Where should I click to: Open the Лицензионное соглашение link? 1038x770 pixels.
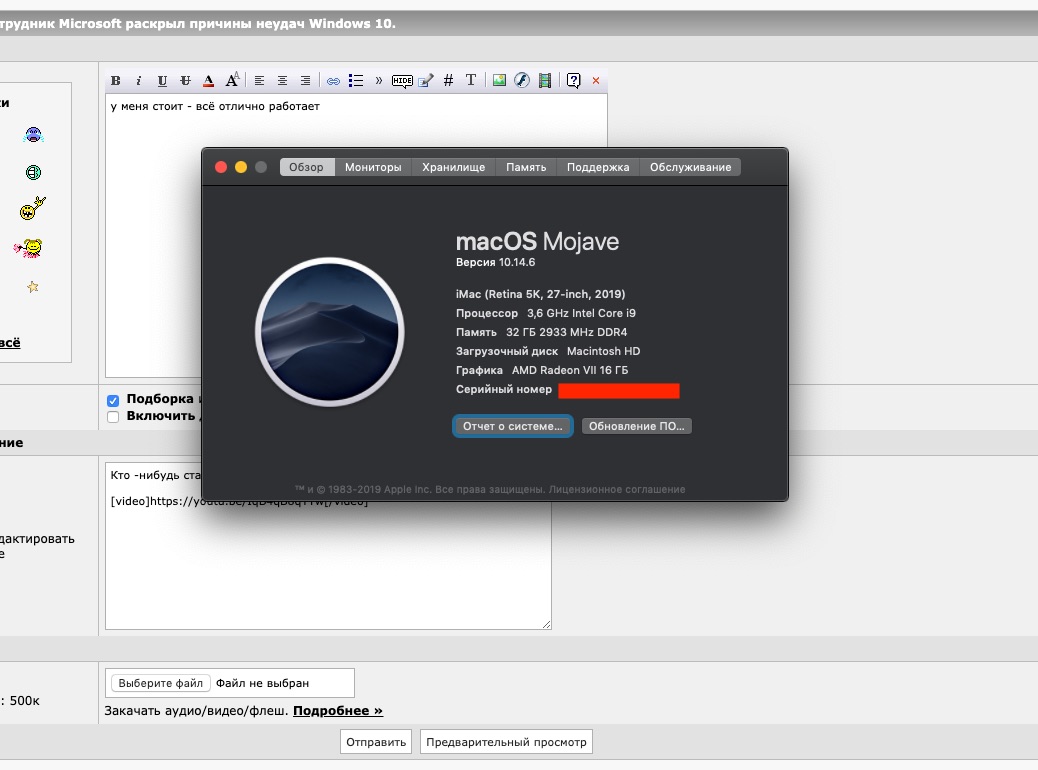point(617,489)
